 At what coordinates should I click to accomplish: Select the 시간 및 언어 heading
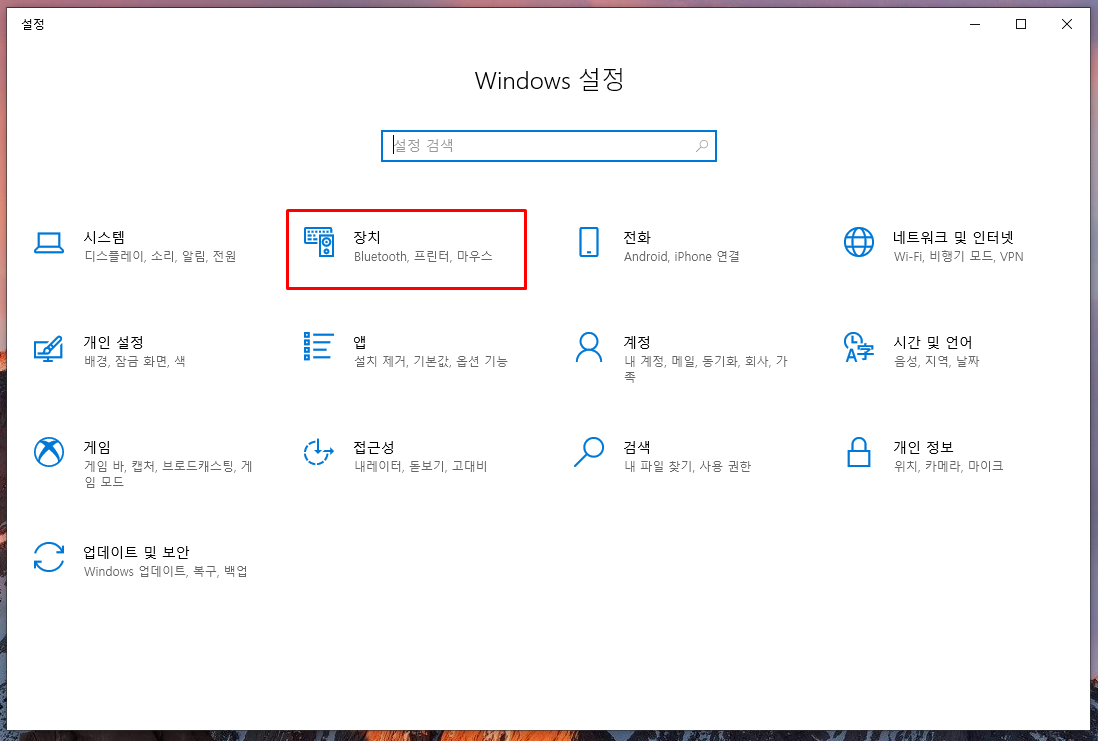click(933, 342)
